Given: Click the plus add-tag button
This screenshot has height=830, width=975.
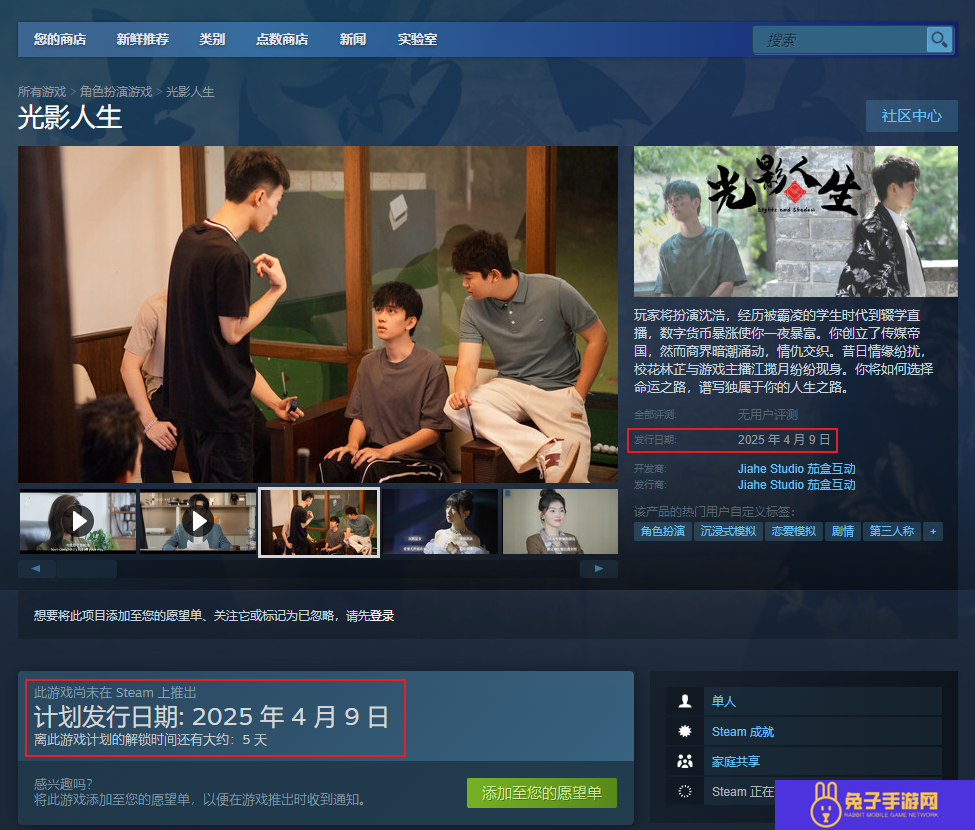Looking at the screenshot, I should pos(933,531).
